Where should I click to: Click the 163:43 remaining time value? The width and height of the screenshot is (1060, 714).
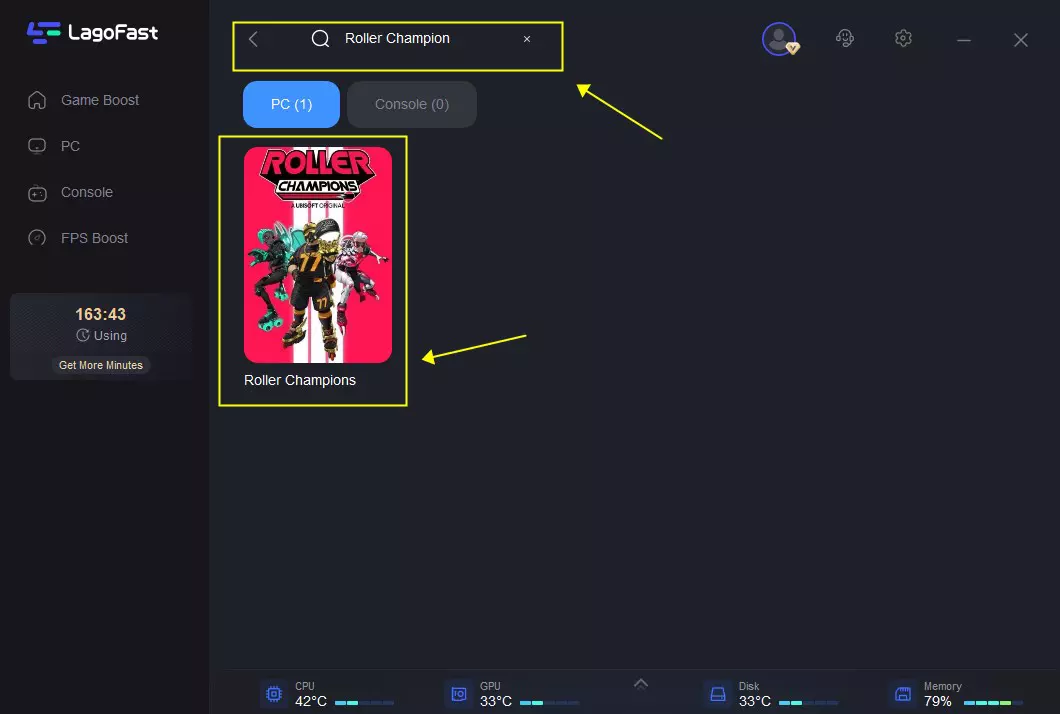(101, 314)
